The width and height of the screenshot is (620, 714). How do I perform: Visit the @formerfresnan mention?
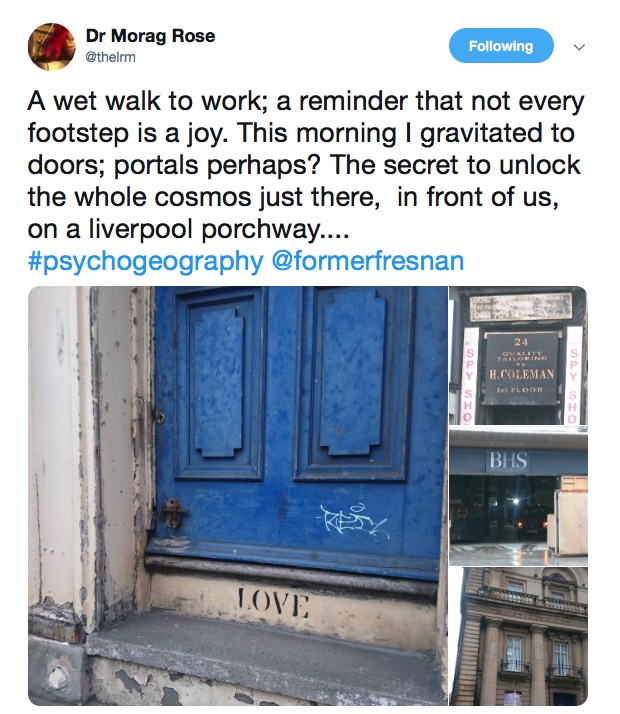click(x=368, y=261)
